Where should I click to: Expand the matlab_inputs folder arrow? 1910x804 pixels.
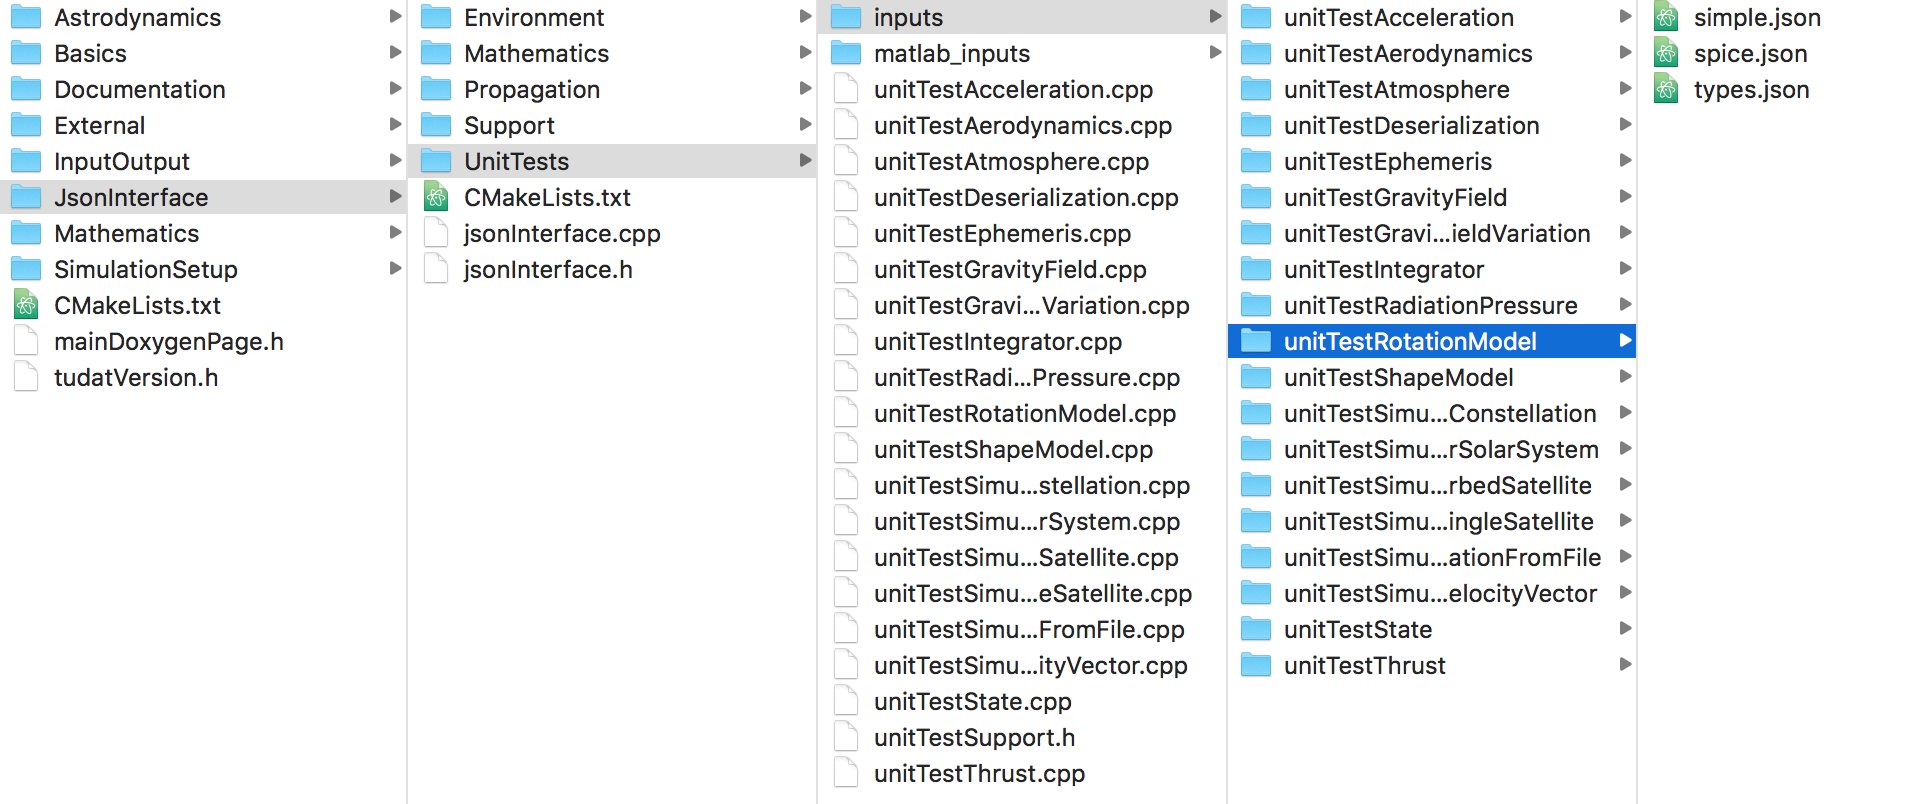[x=1215, y=53]
